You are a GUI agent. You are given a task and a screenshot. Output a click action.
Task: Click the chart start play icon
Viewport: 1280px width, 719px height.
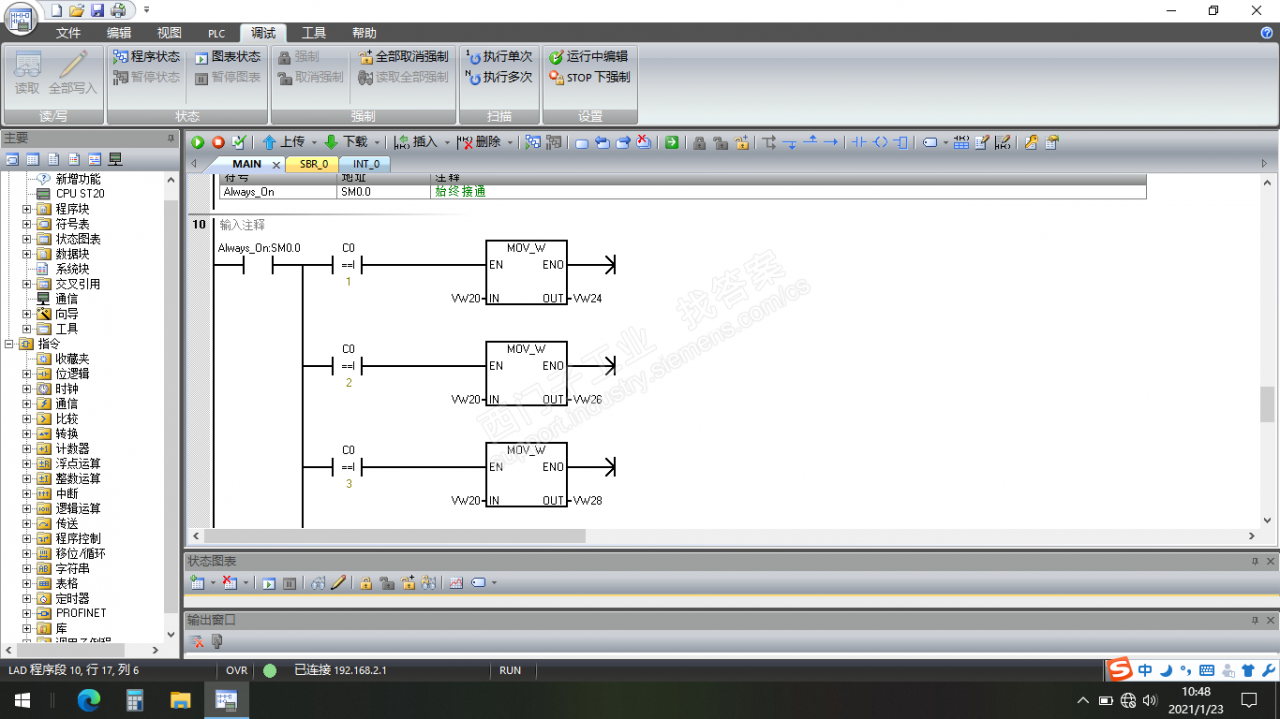pos(269,583)
